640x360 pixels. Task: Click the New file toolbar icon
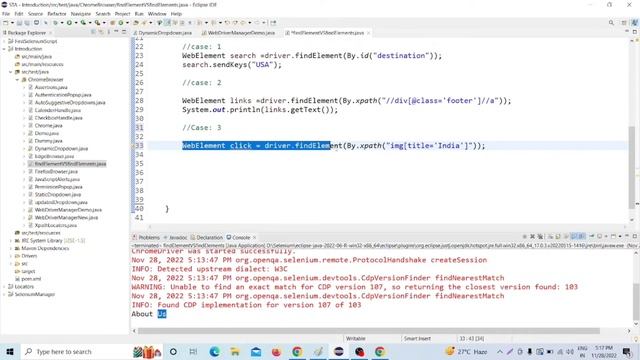tap(6, 23)
